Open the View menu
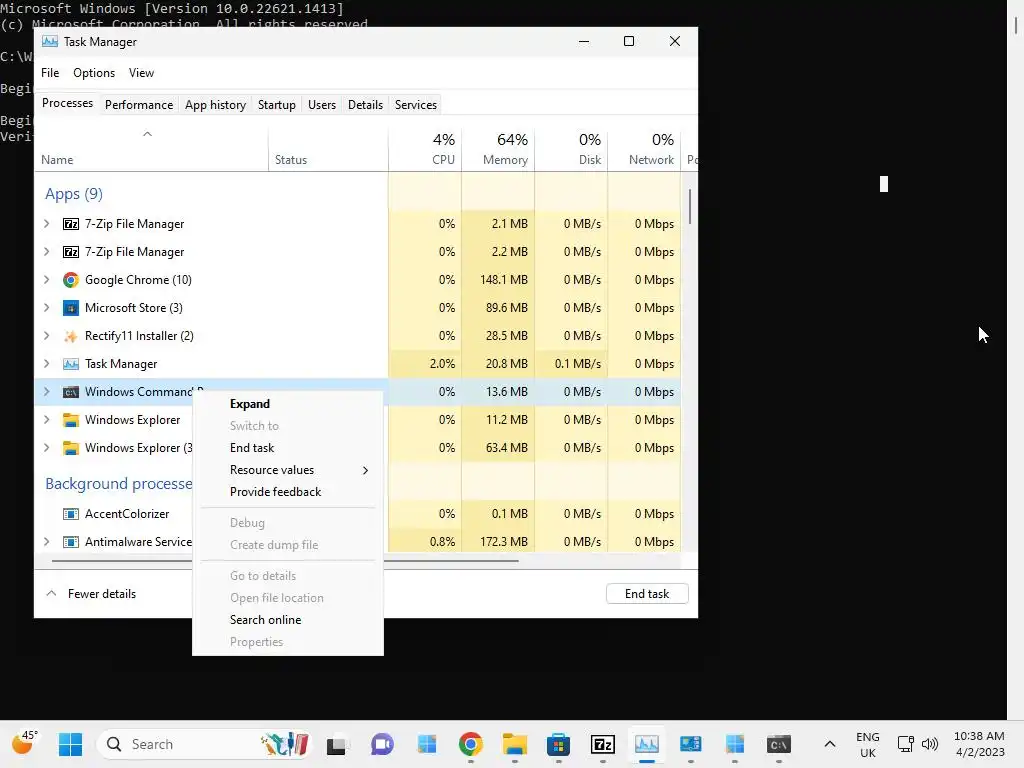This screenshot has width=1024, height=768. pos(141,73)
